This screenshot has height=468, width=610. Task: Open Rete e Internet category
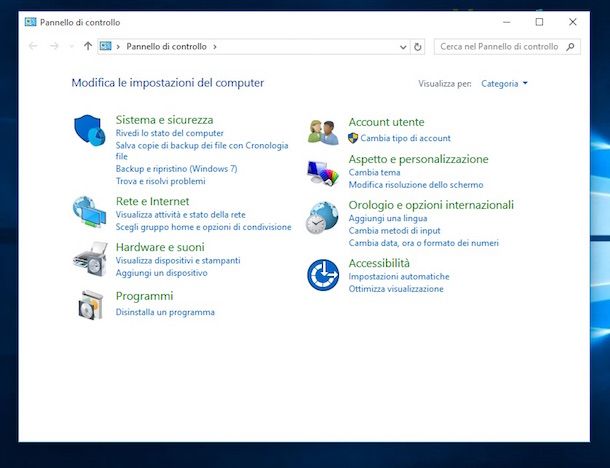point(152,201)
